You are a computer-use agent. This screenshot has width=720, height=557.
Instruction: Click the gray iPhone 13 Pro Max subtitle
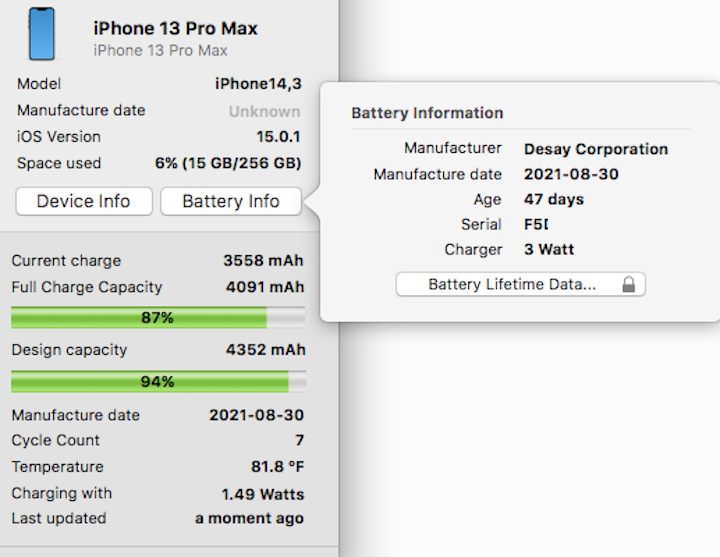click(x=160, y=50)
